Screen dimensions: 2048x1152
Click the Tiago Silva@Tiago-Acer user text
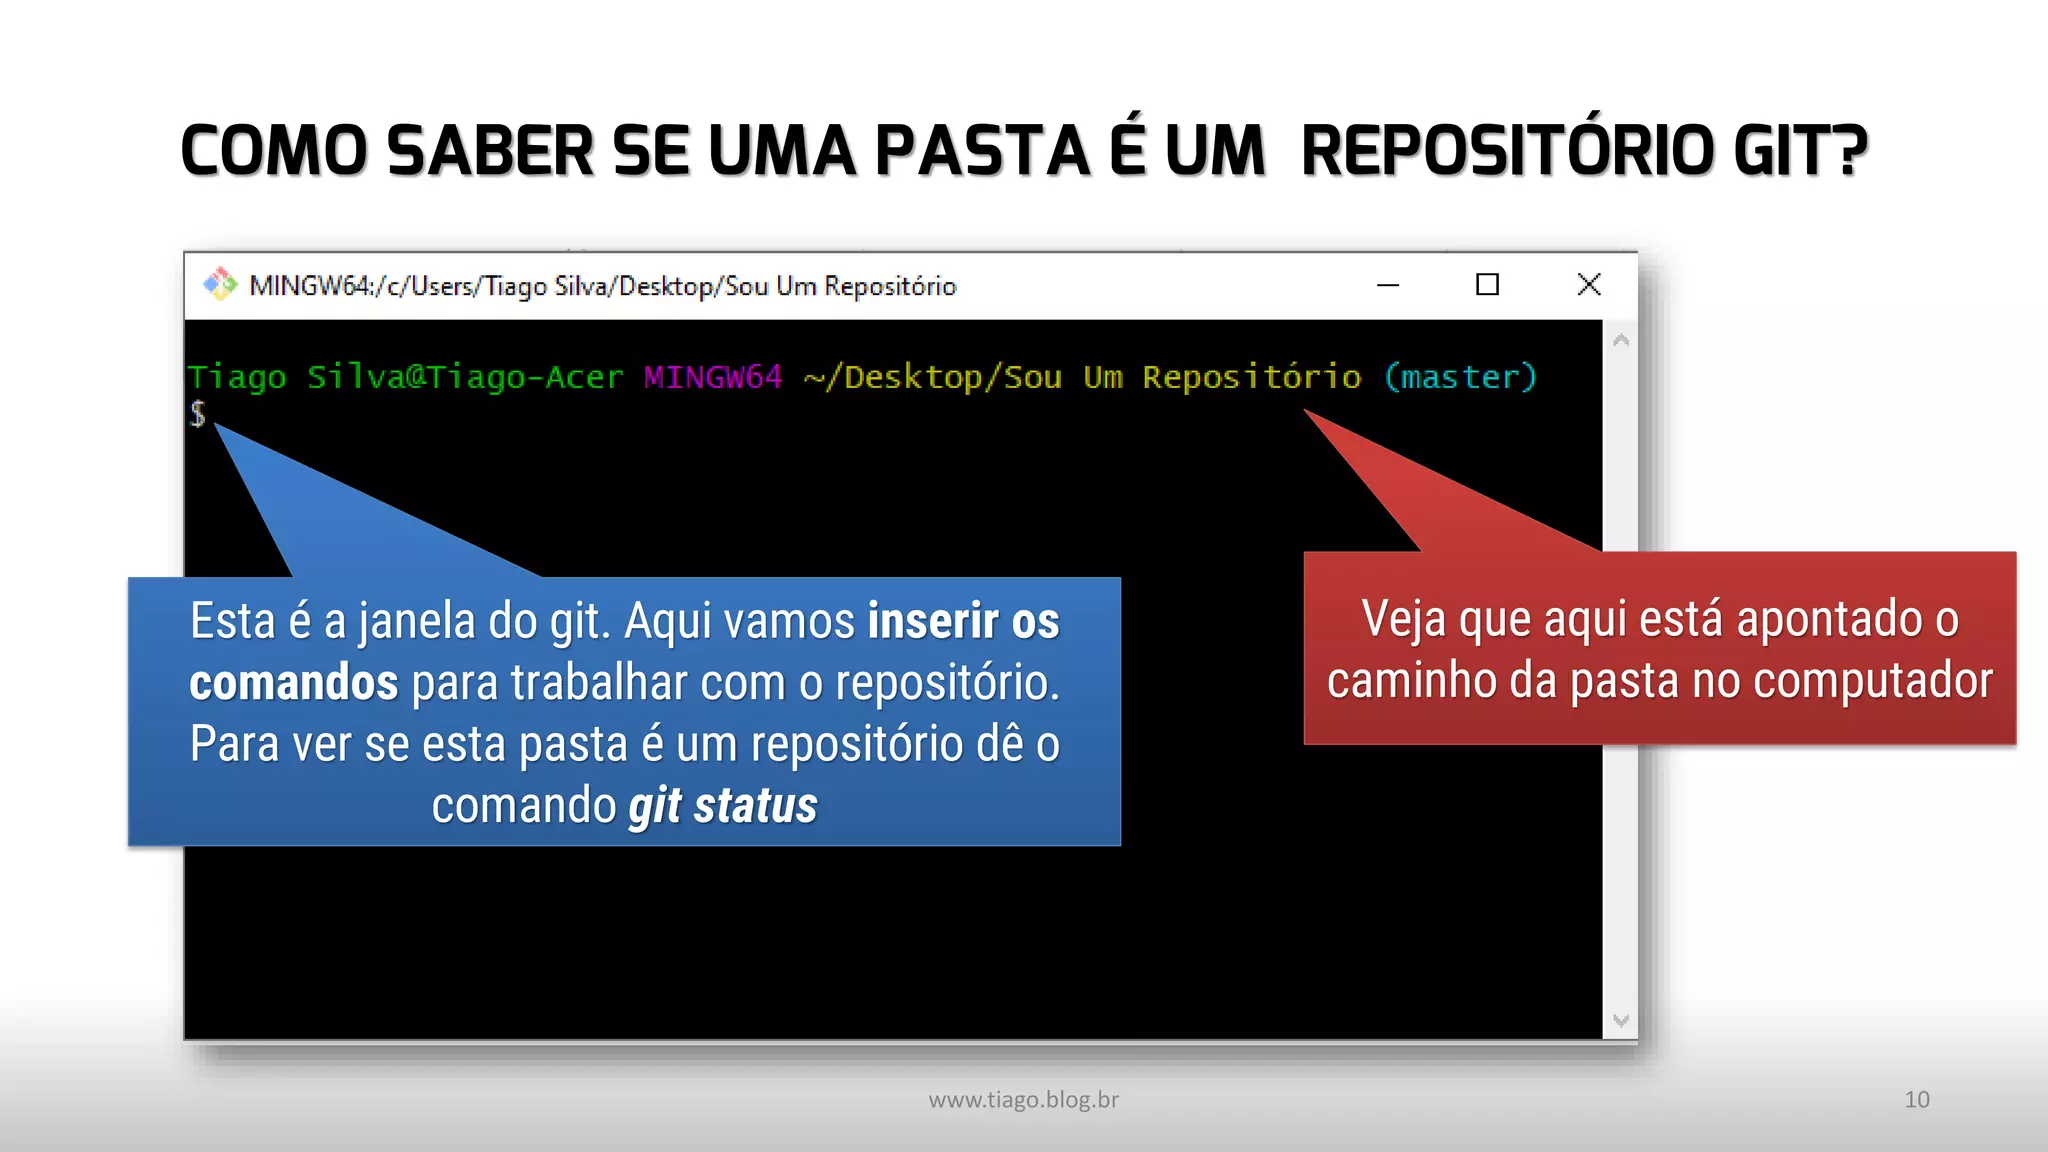tap(406, 377)
